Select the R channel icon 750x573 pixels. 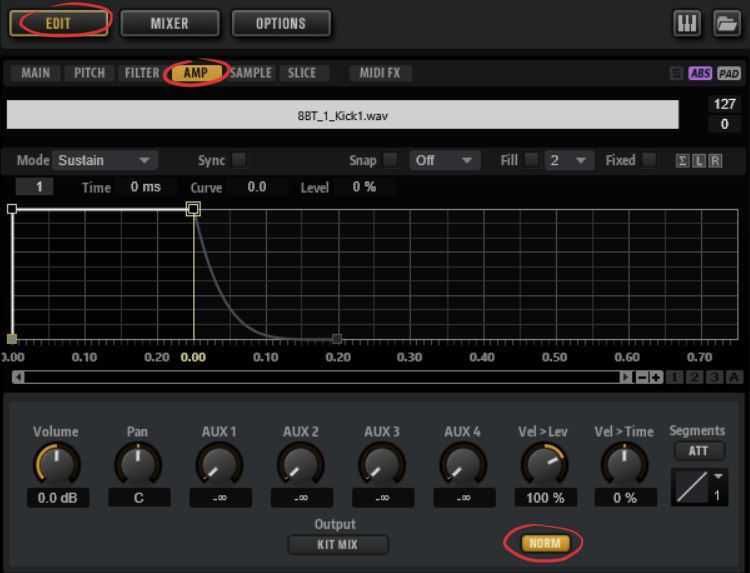click(x=715, y=161)
